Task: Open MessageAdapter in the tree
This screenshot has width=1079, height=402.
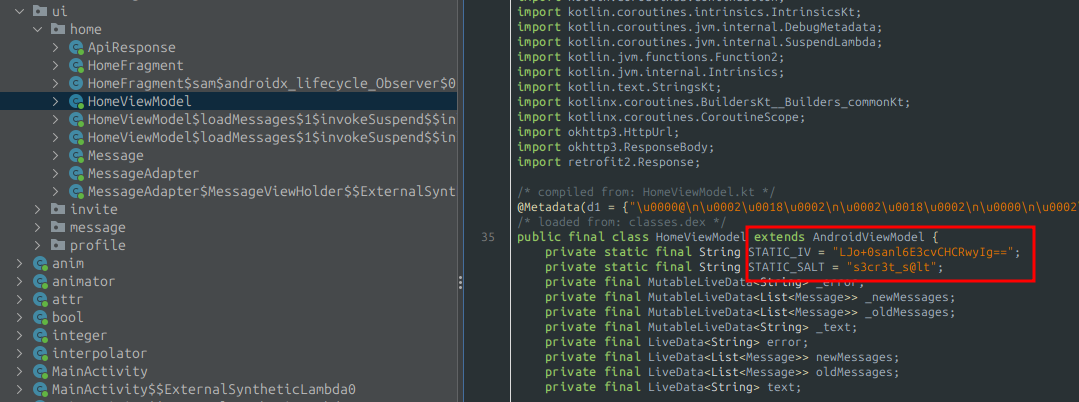Action: (x=143, y=173)
